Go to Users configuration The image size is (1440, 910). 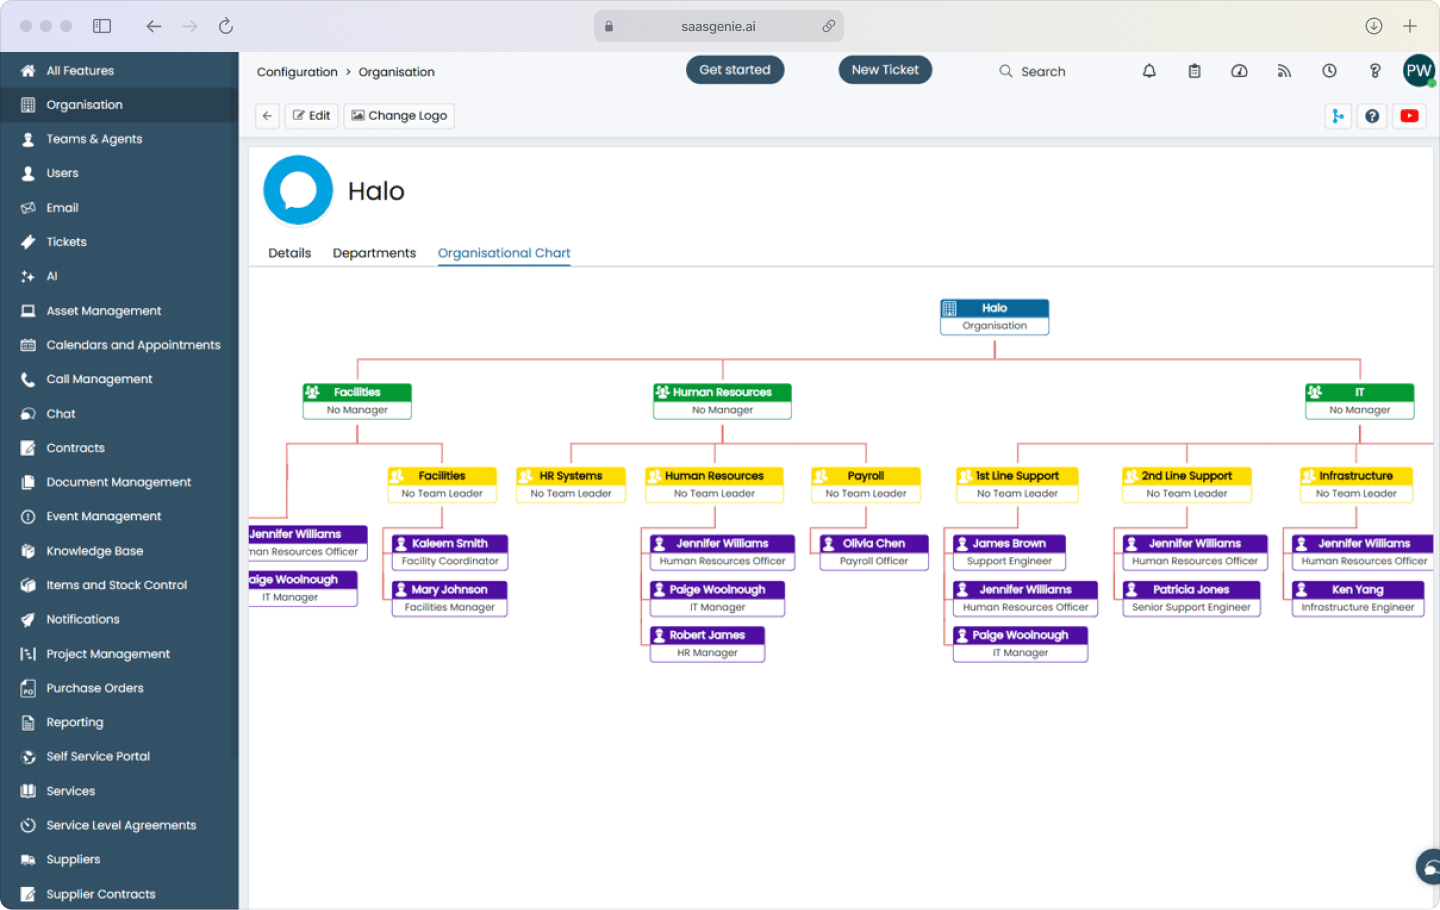tap(119, 173)
